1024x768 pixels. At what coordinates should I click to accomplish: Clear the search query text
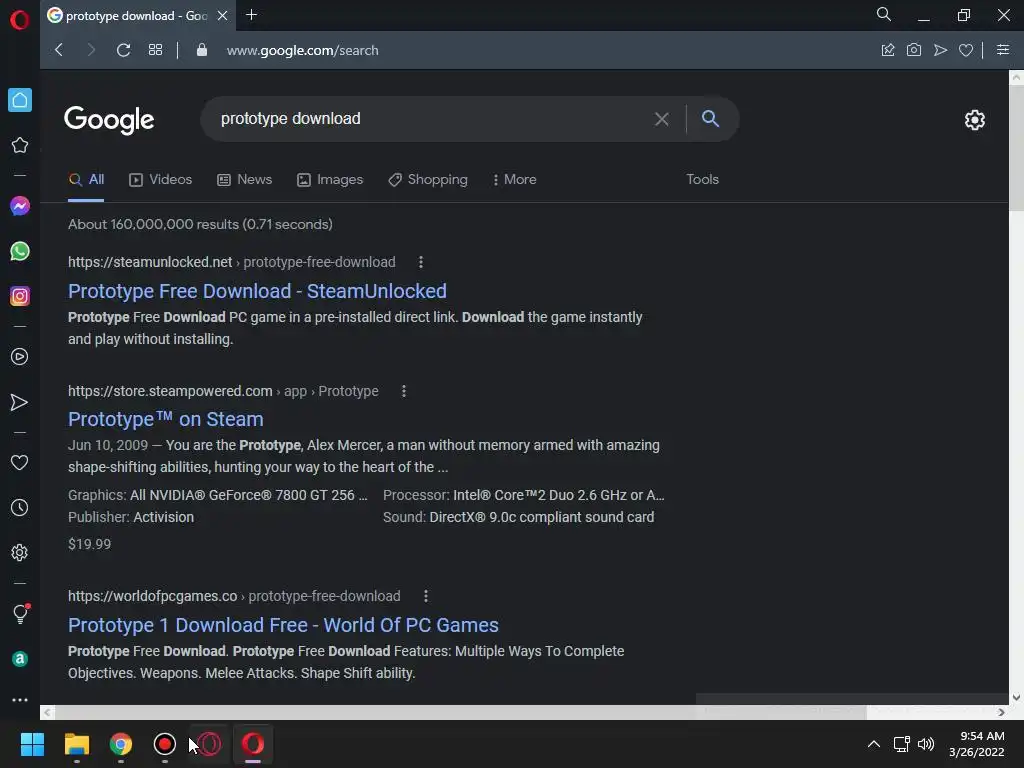tap(662, 119)
